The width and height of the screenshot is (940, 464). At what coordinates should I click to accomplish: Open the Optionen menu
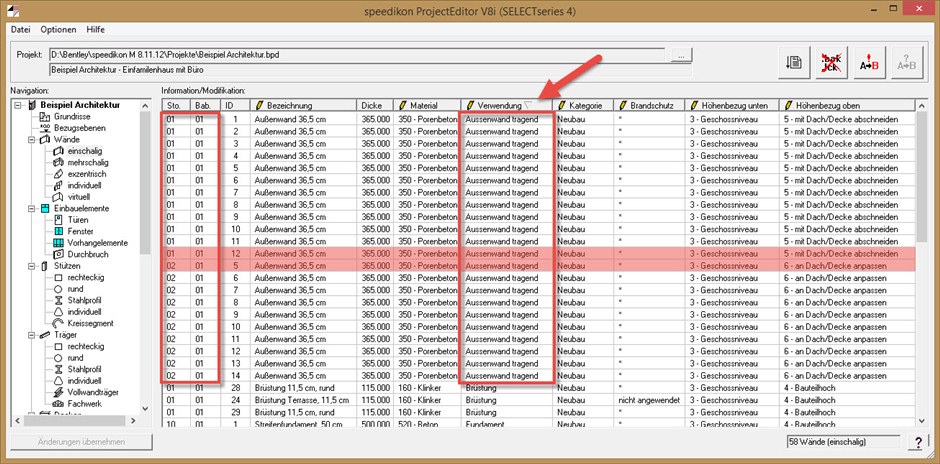tap(58, 29)
